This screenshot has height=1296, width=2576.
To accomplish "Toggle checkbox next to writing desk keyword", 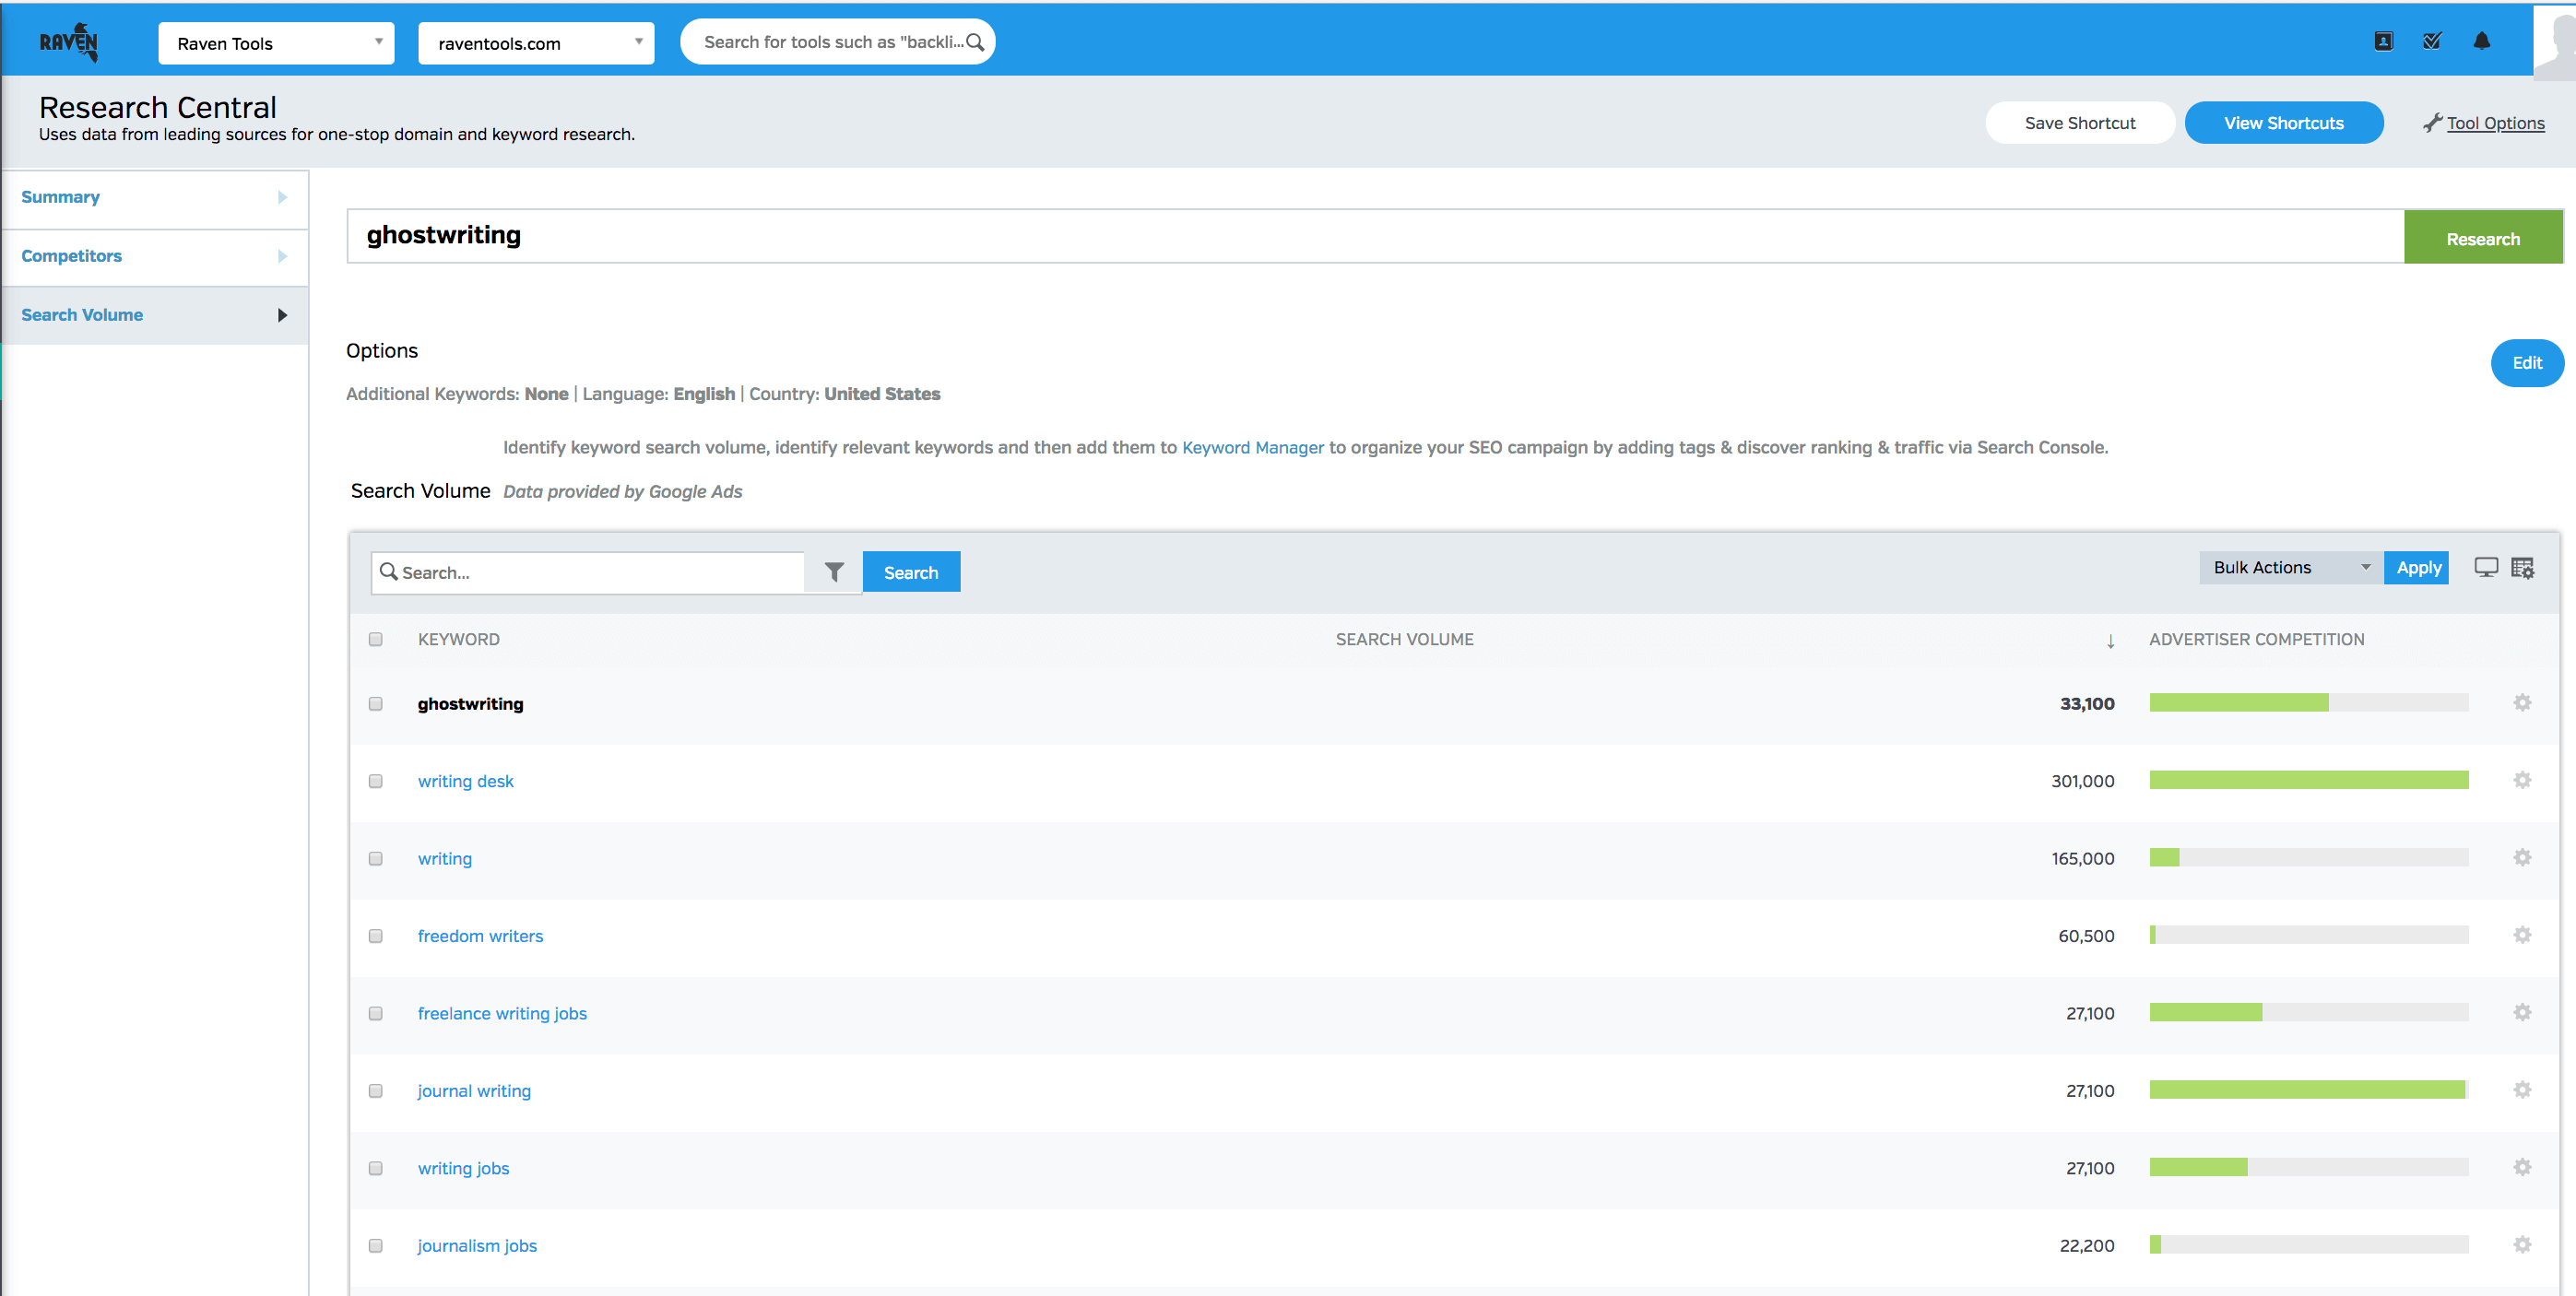I will pos(377,780).
